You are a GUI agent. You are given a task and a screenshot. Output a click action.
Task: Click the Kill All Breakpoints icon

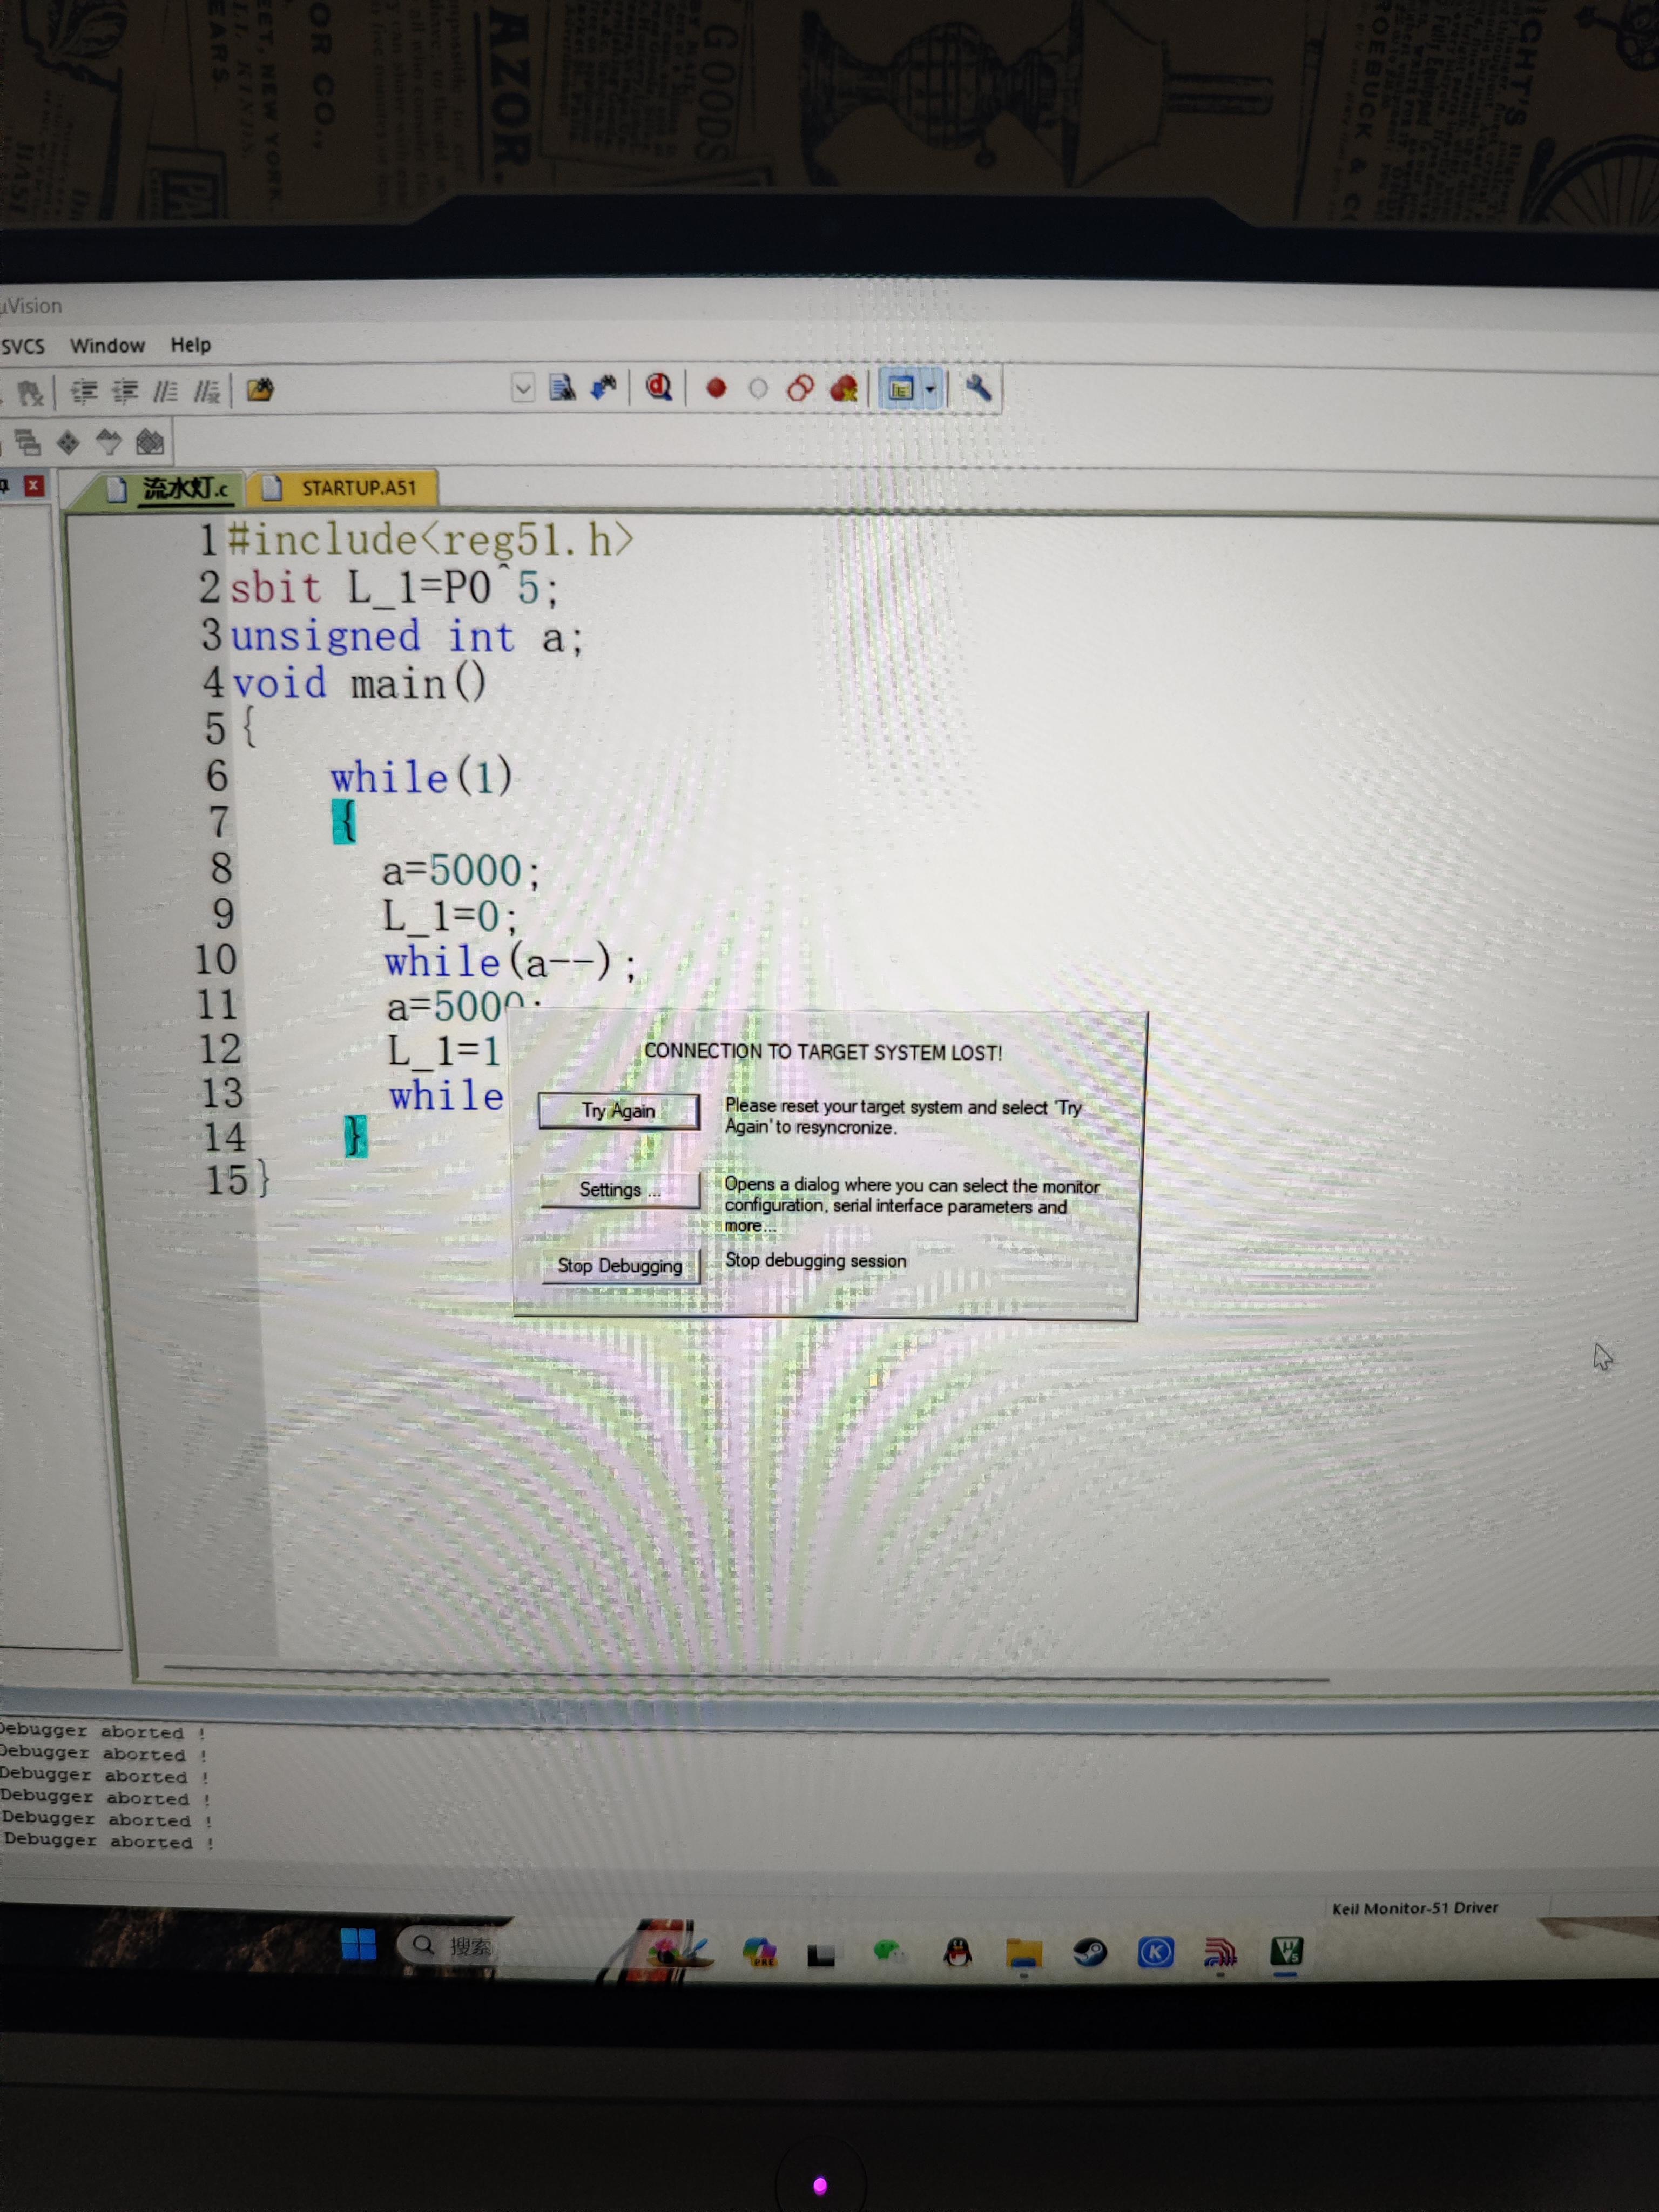(844, 388)
